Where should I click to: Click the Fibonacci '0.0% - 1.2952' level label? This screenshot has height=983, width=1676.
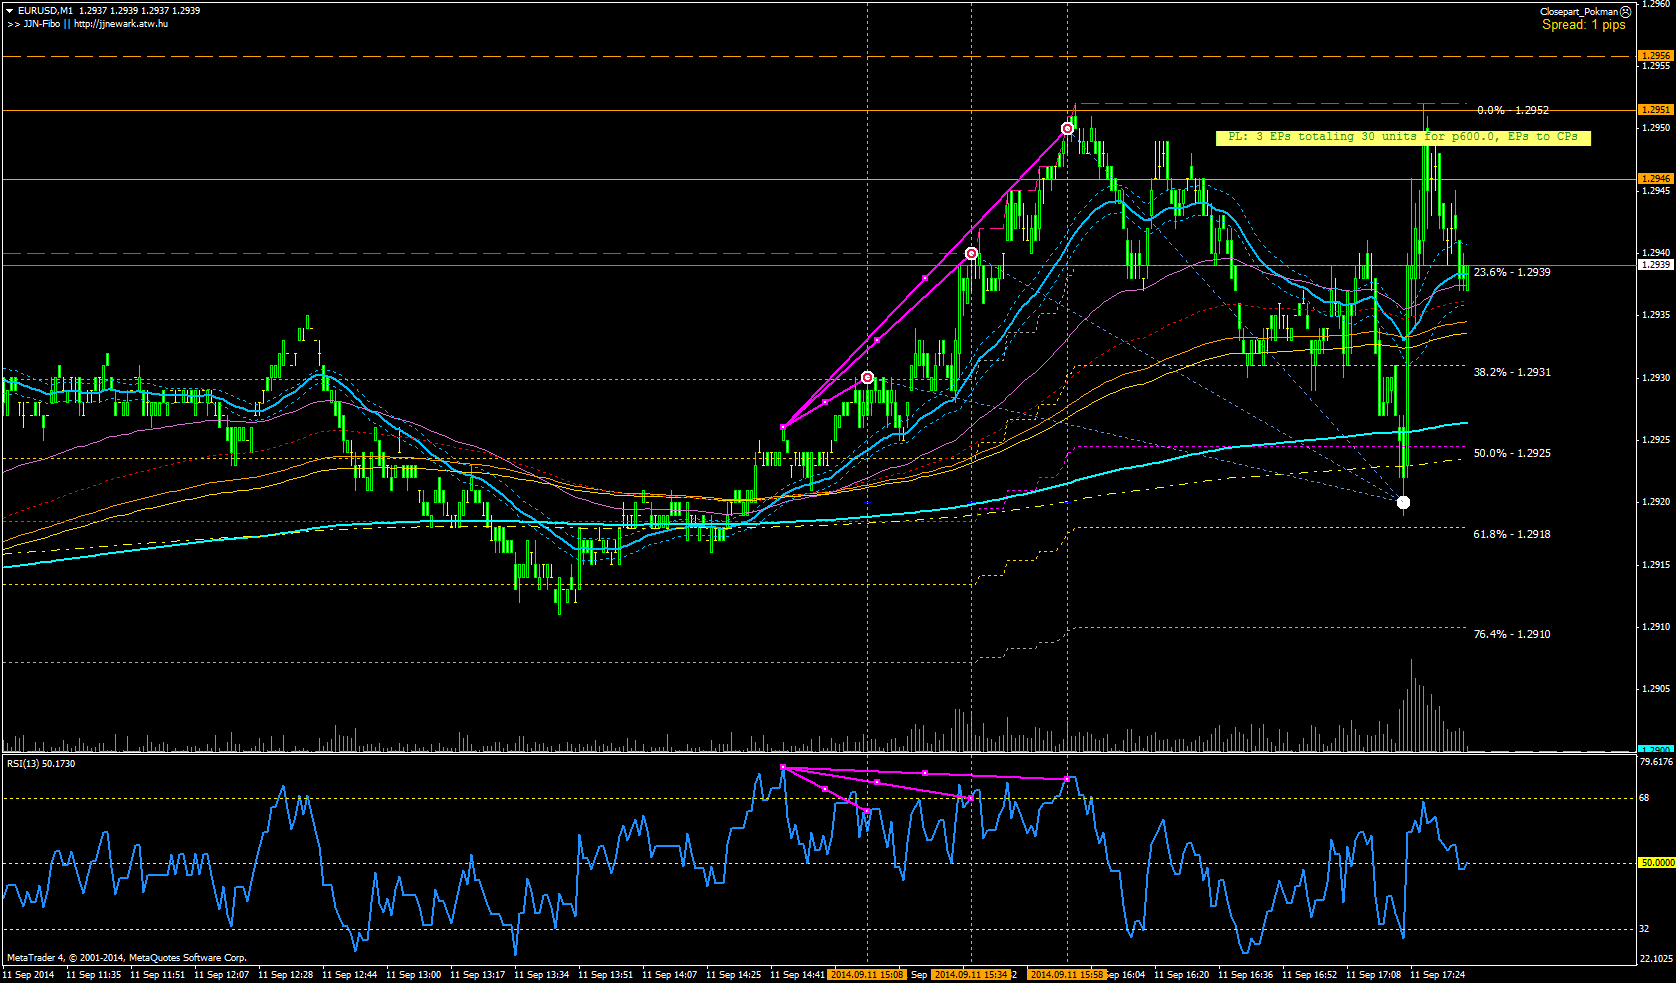tap(1513, 110)
